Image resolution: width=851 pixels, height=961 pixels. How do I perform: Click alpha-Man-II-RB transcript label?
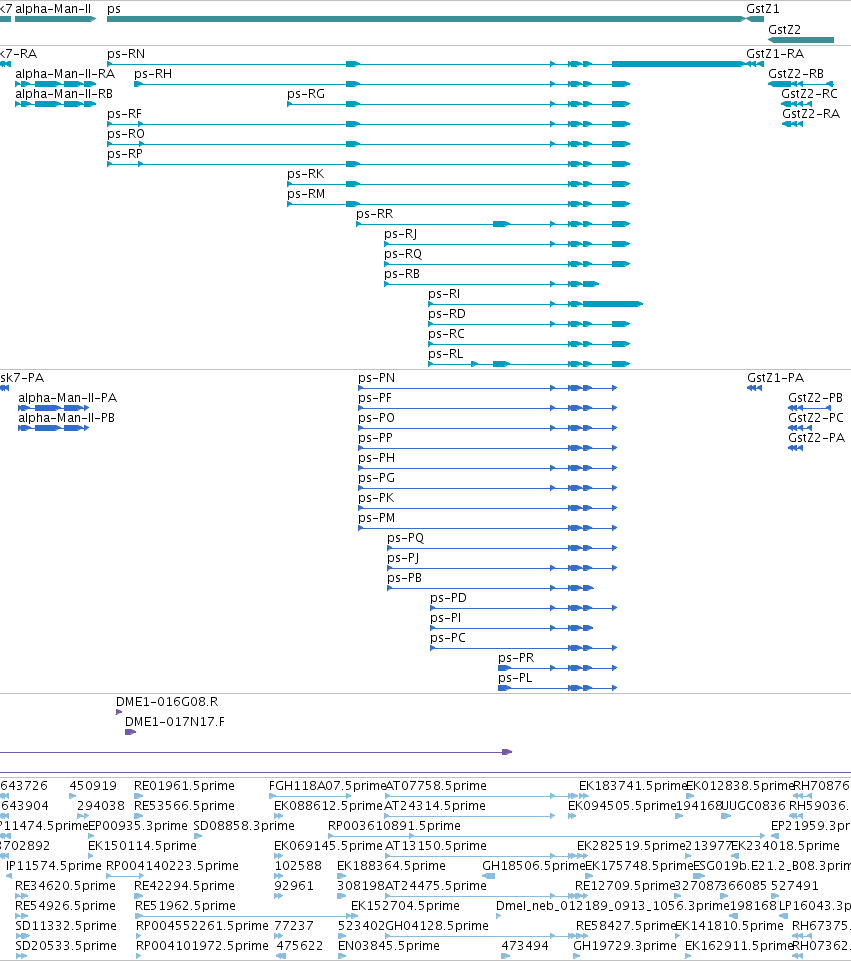[64, 94]
